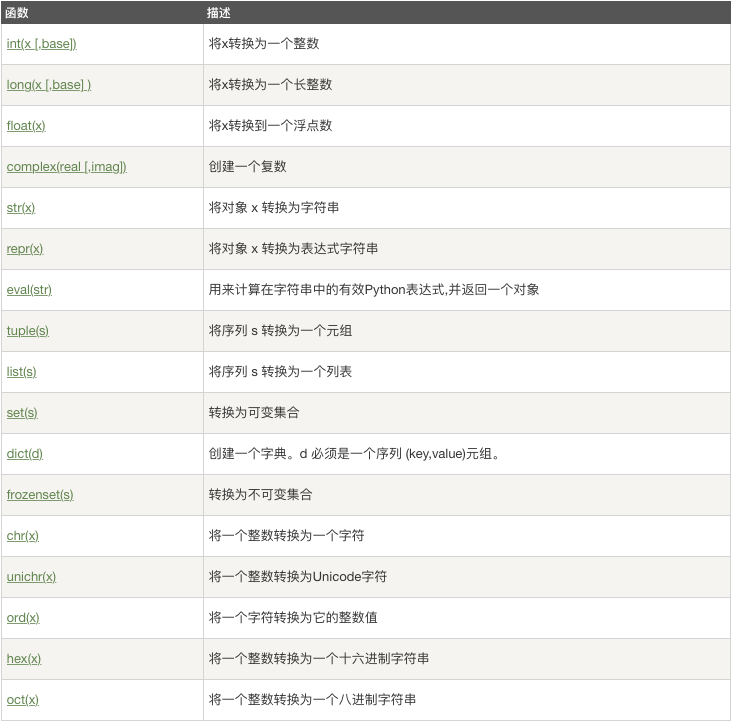
Task: Follow the frozenset(s) link
Action: [40, 495]
